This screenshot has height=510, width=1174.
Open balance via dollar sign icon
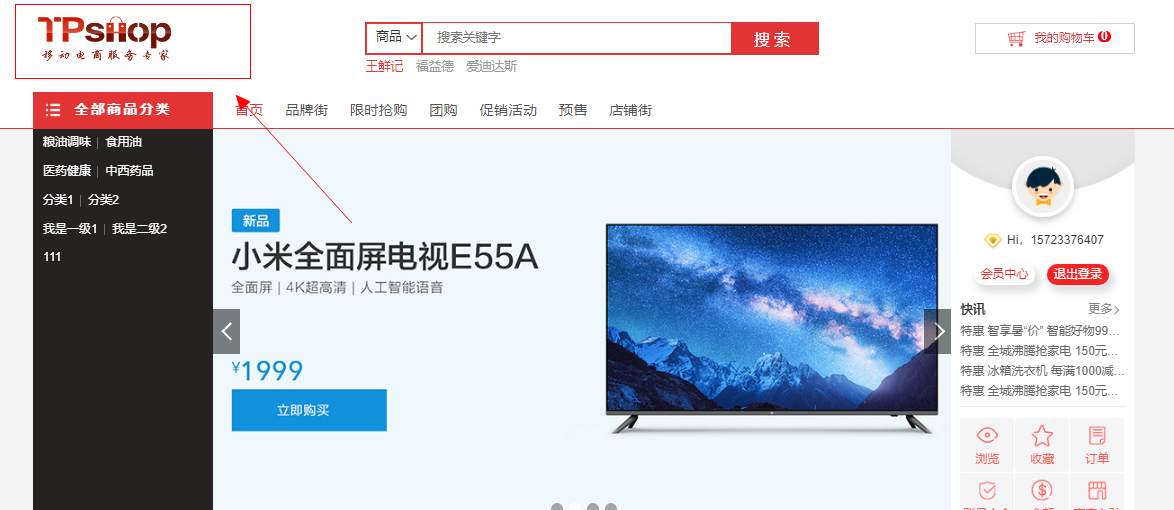point(1042,491)
